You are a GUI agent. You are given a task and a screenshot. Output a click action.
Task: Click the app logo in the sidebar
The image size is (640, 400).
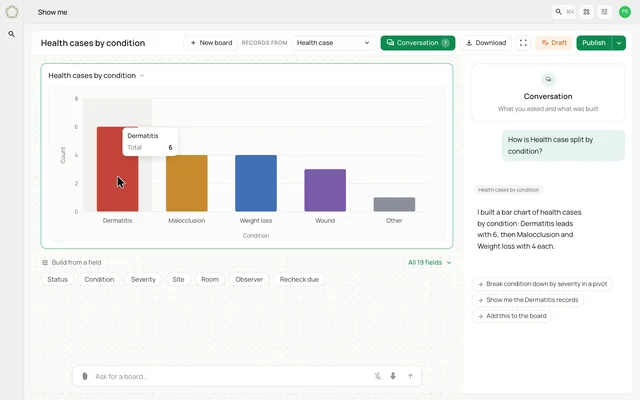point(12,12)
